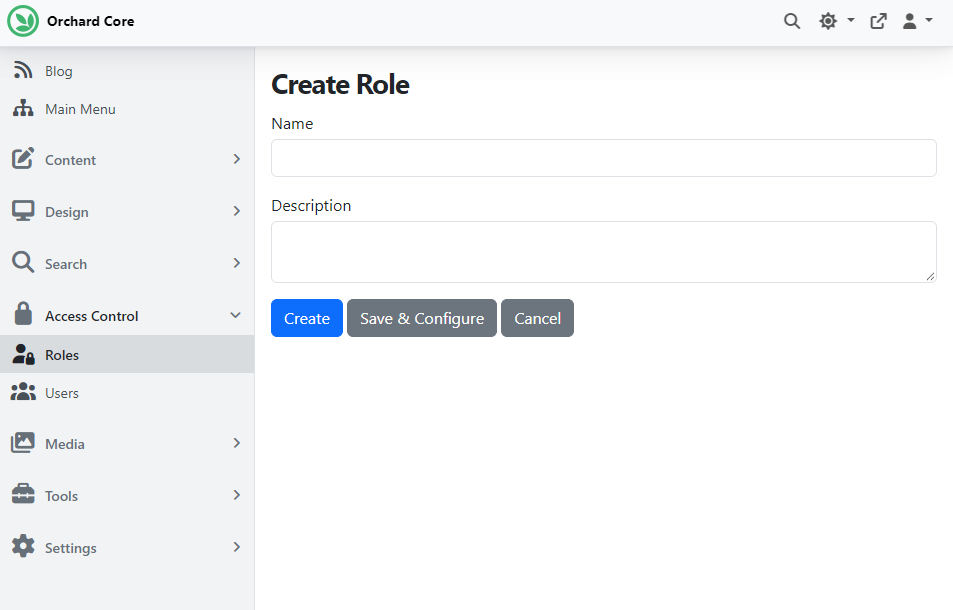Click Save & Configure button

point(422,318)
